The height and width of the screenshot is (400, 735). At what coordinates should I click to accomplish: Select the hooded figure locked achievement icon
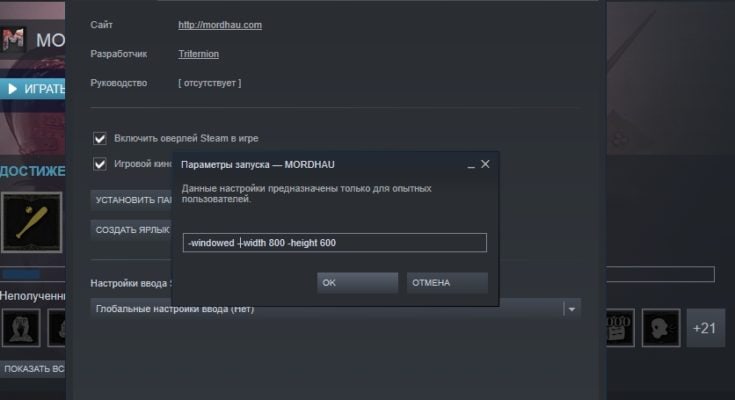point(21,328)
